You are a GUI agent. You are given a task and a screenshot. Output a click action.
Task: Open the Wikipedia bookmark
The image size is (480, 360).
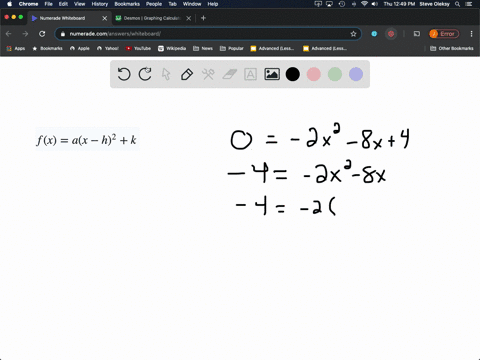(x=172, y=48)
